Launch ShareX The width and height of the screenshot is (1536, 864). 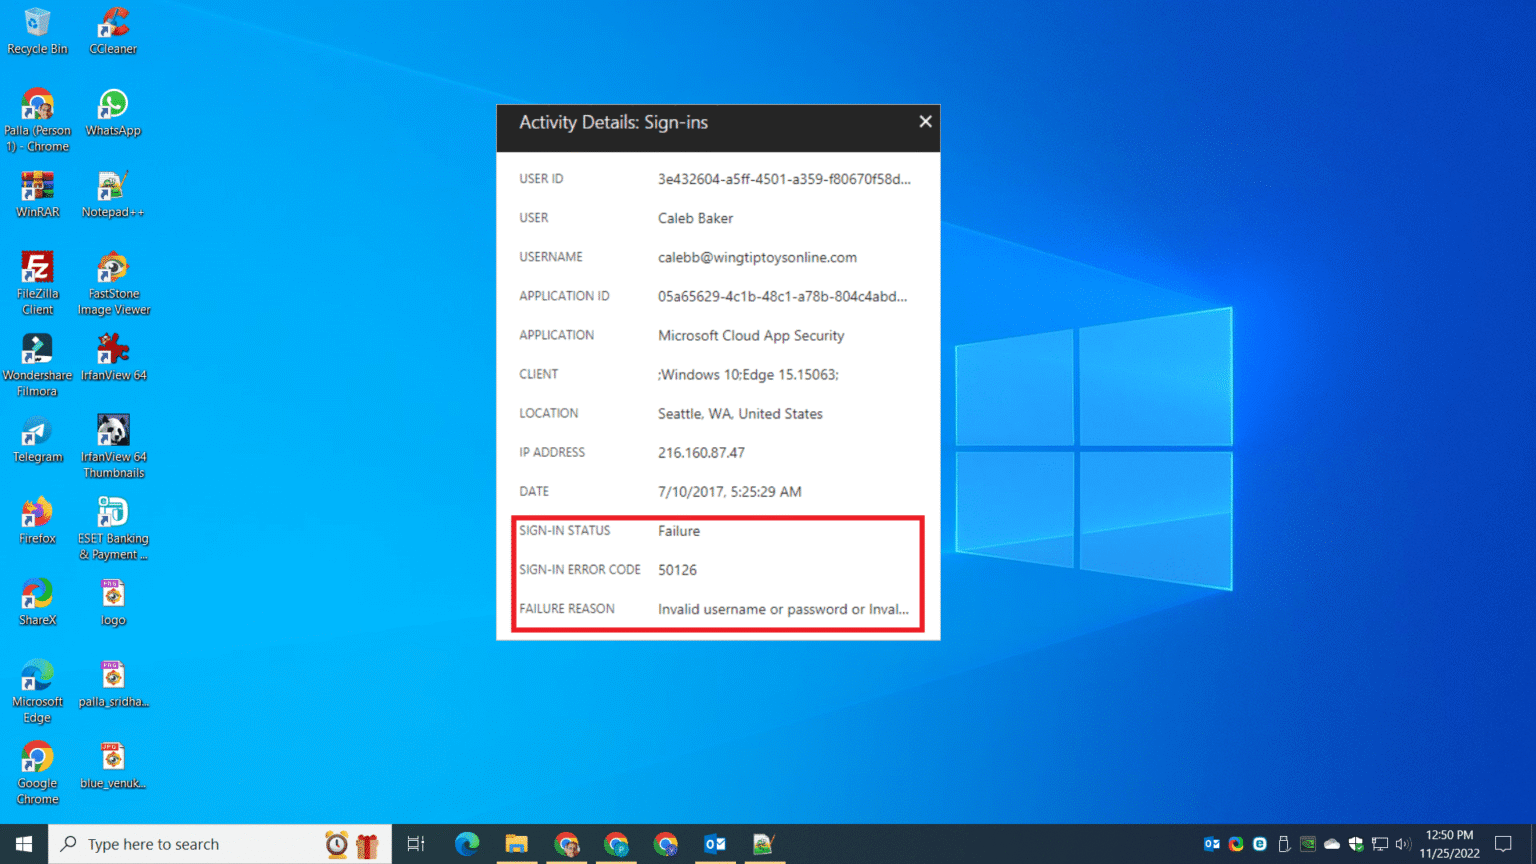(x=37, y=594)
